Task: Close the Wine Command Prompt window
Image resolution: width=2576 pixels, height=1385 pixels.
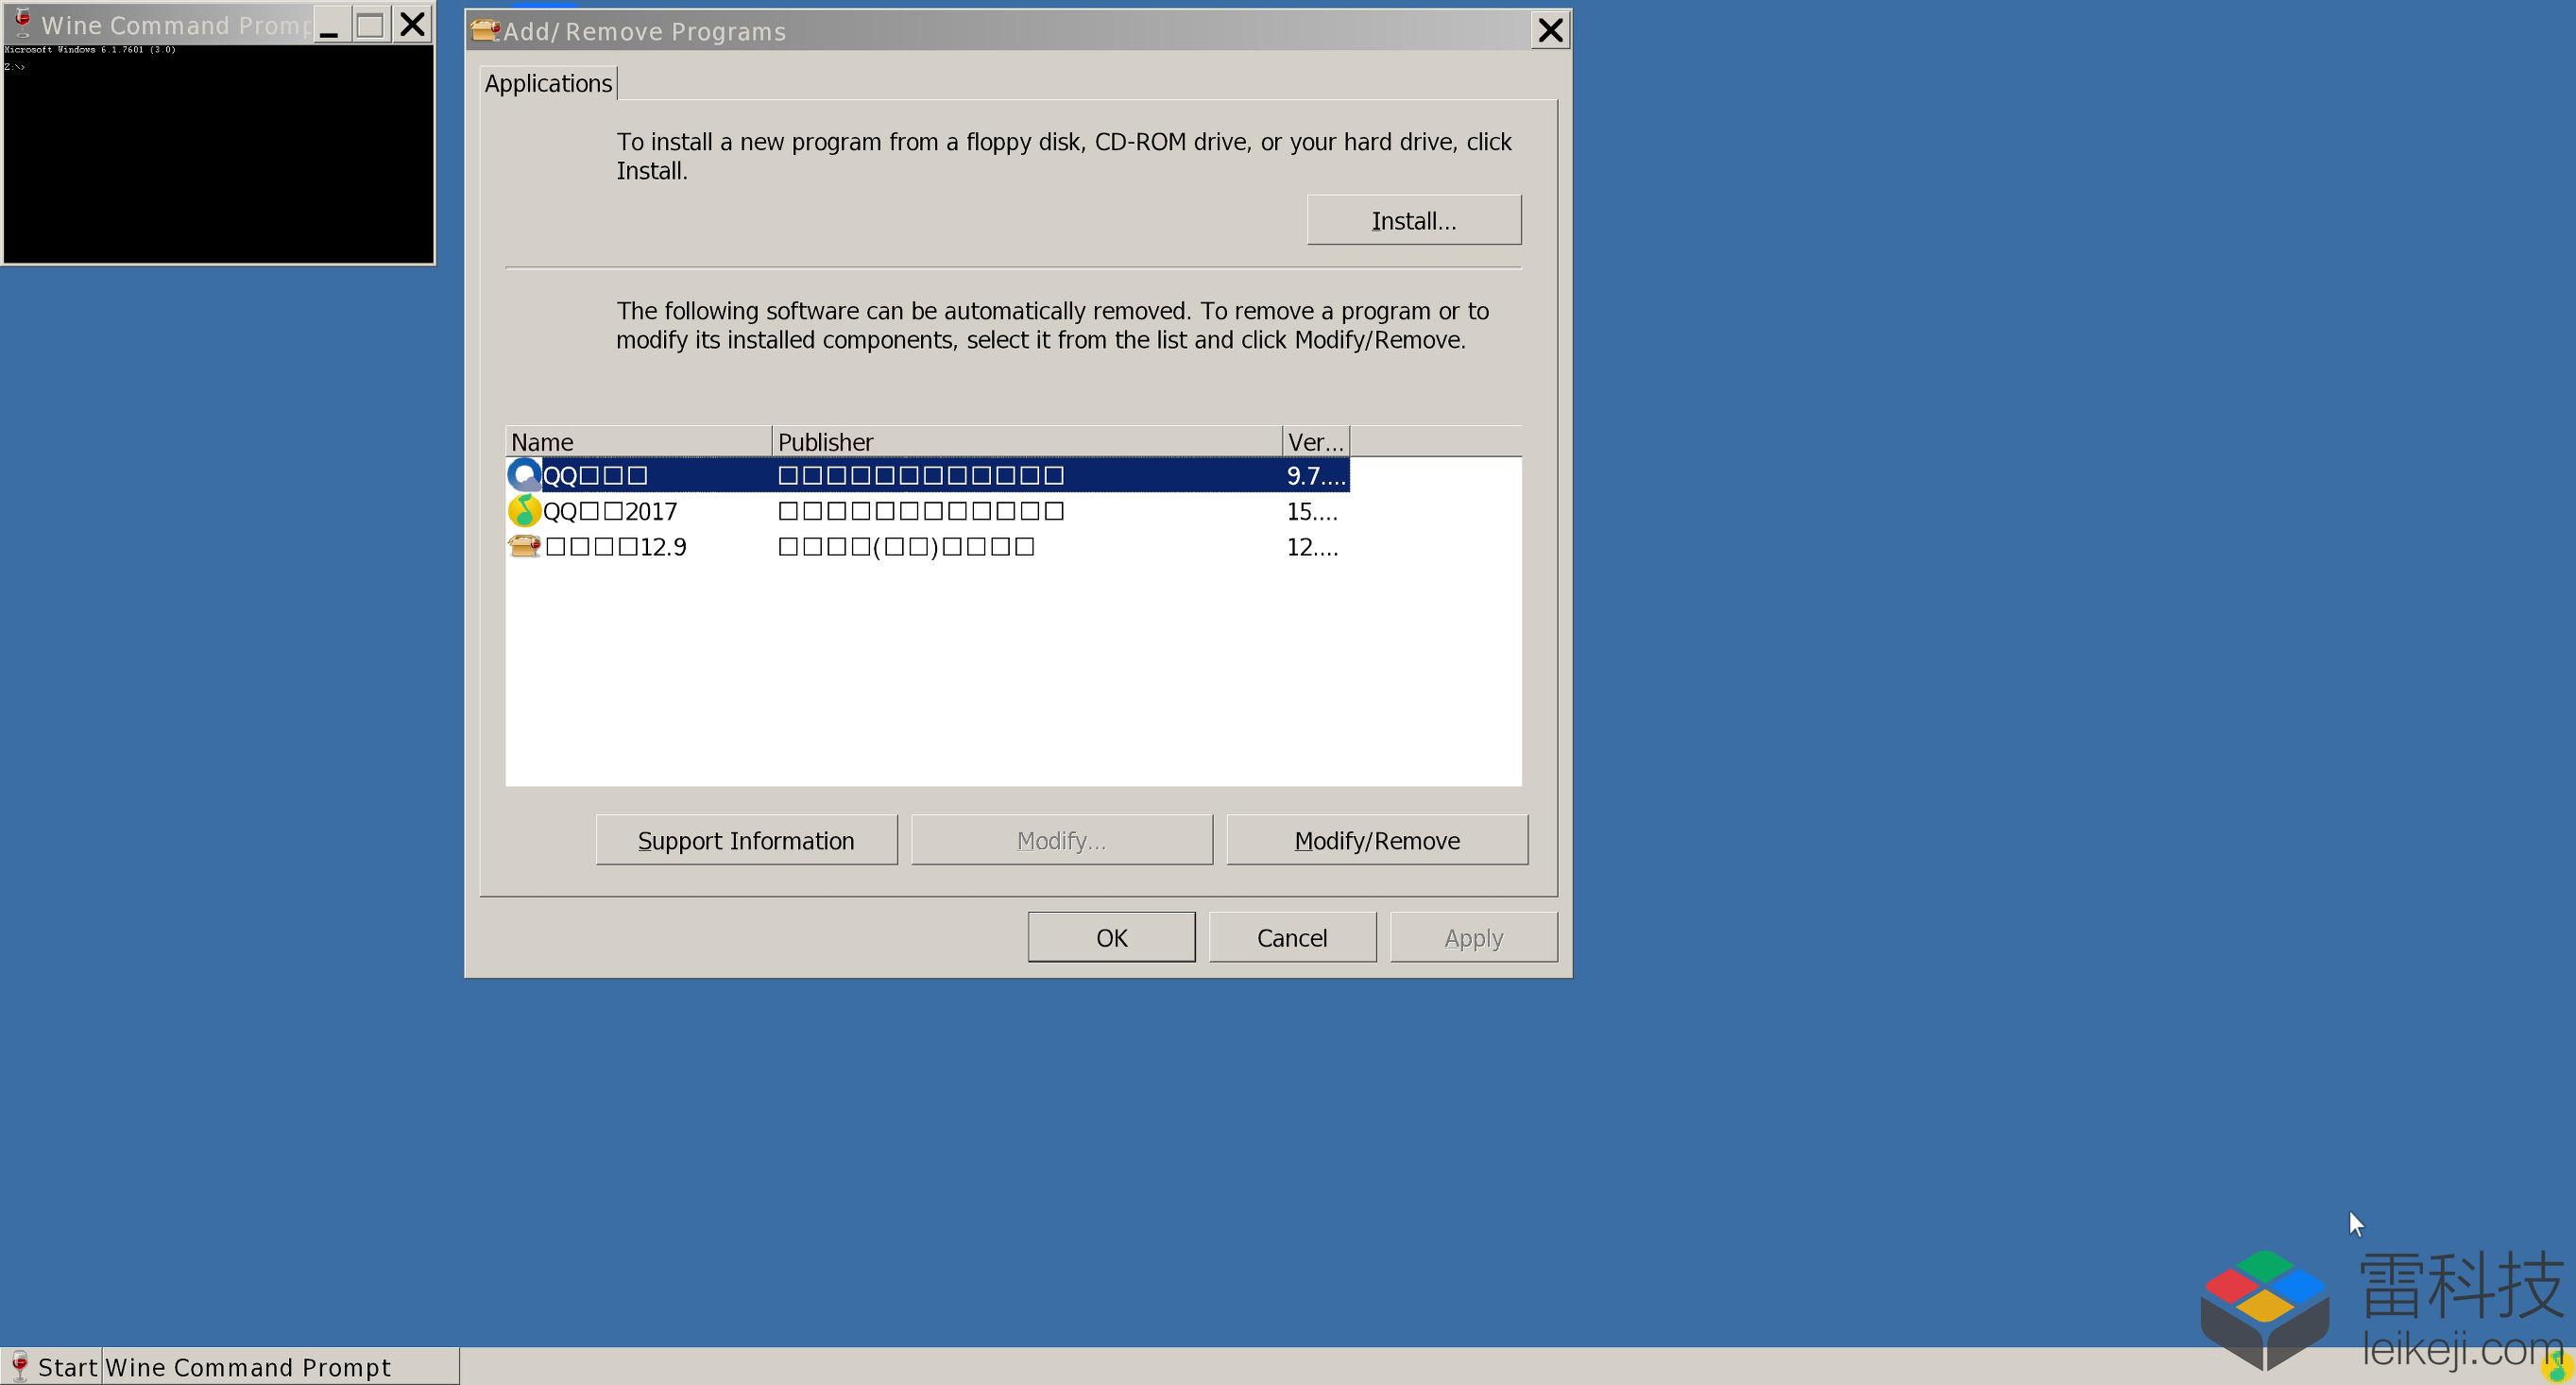Action: coord(412,24)
